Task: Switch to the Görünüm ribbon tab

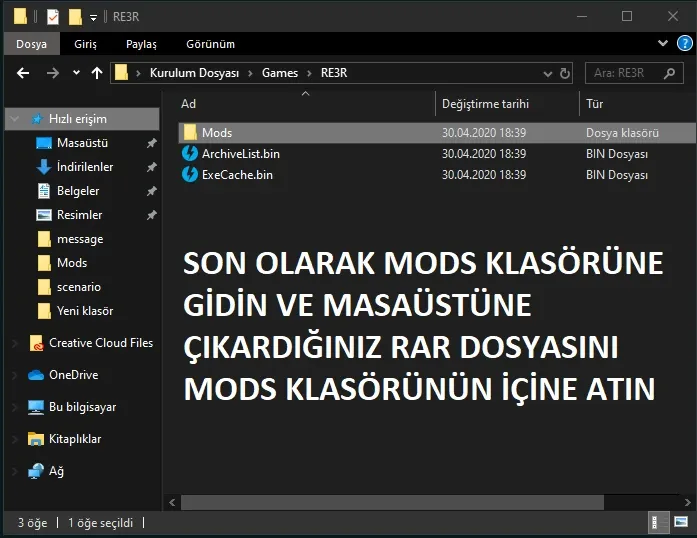Action: pyautogui.click(x=210, y=44)
